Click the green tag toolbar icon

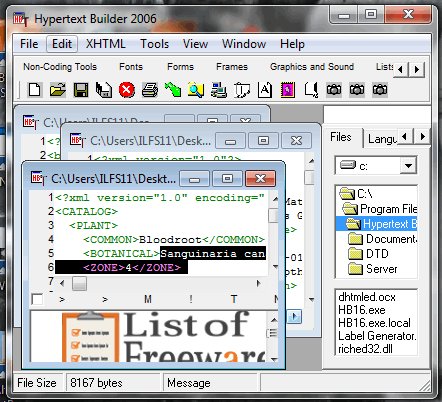point(173,90)
